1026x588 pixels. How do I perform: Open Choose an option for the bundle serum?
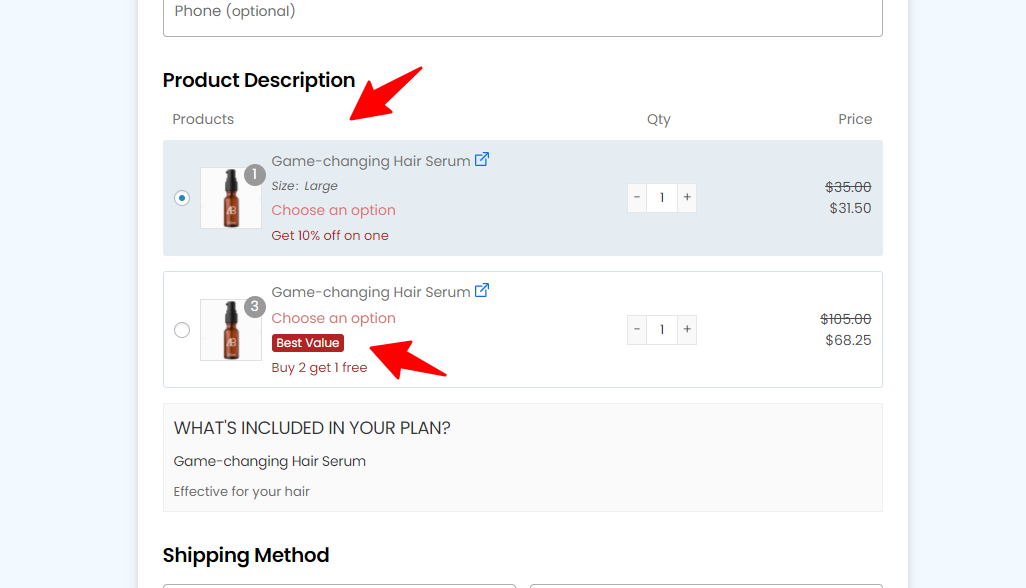pyautogui.click(x=333, y=317)
